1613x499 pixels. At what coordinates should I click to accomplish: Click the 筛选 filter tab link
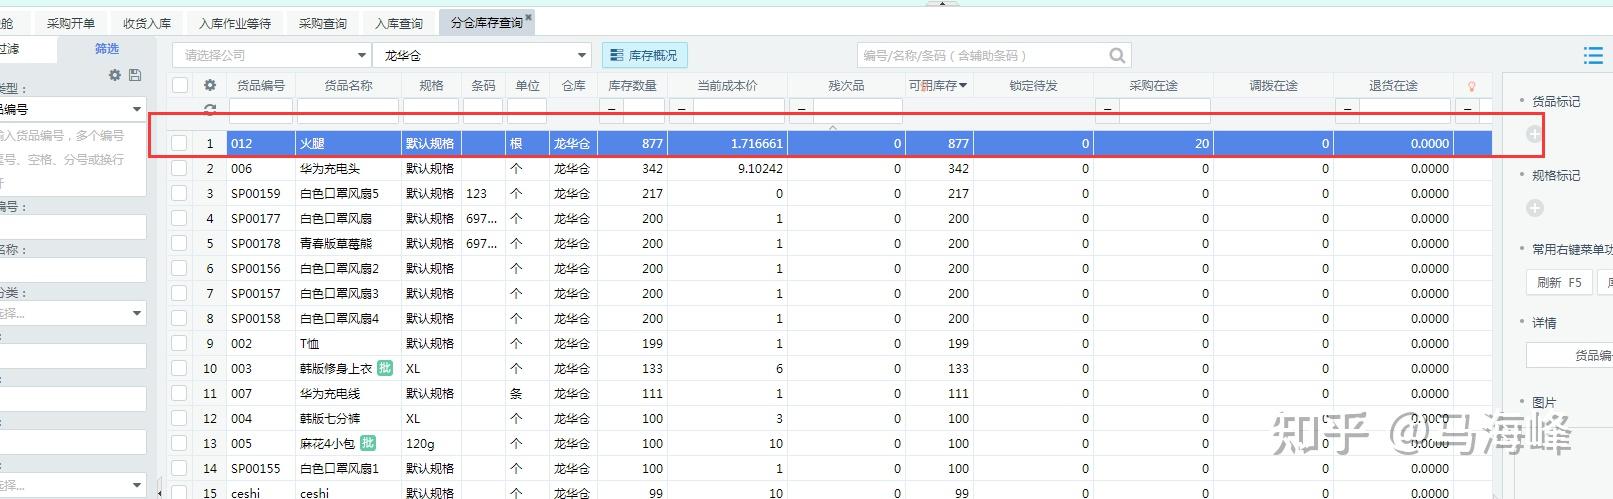coord(107,49)
